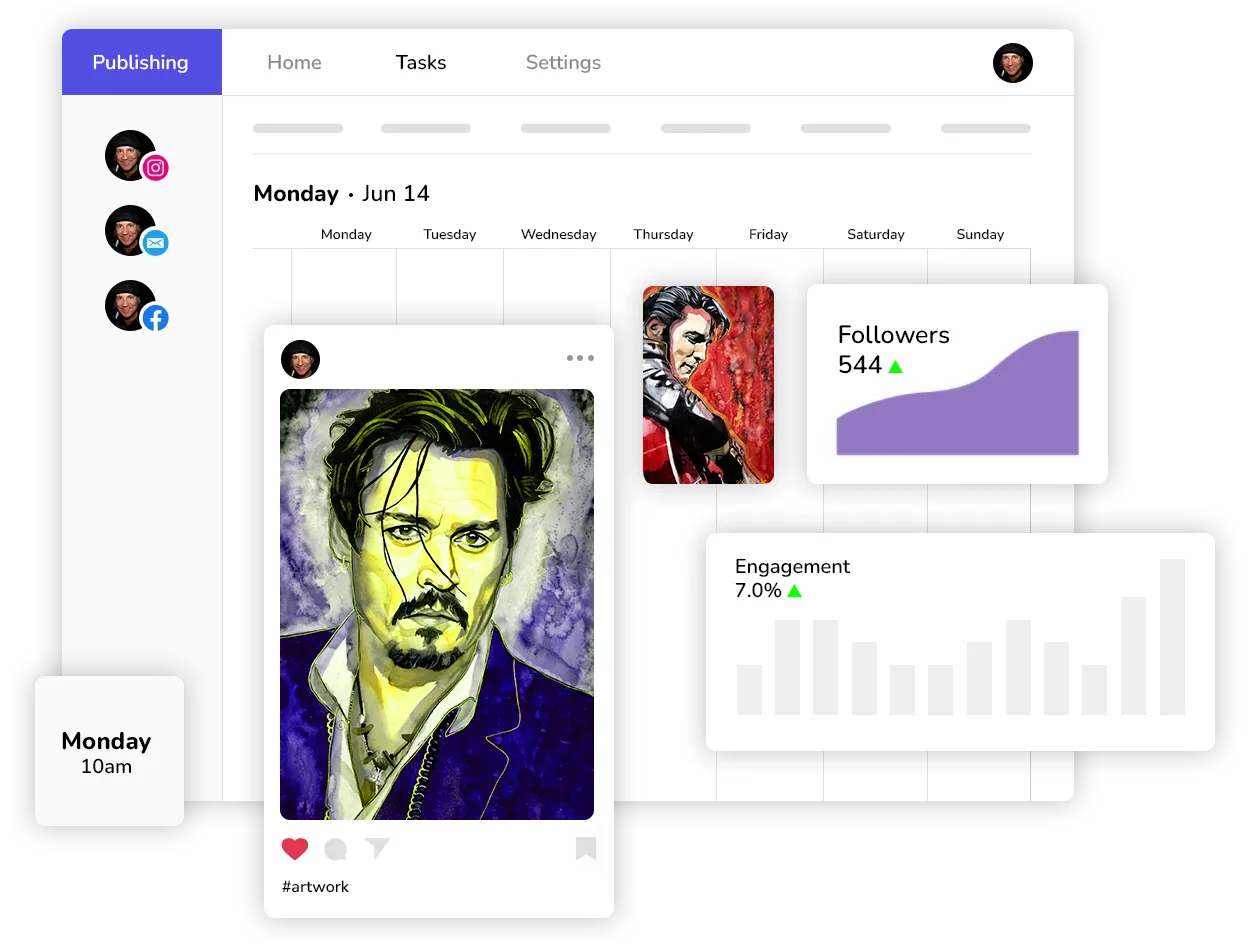
Task: Select the Friday column header
Action: click(768, 234)
